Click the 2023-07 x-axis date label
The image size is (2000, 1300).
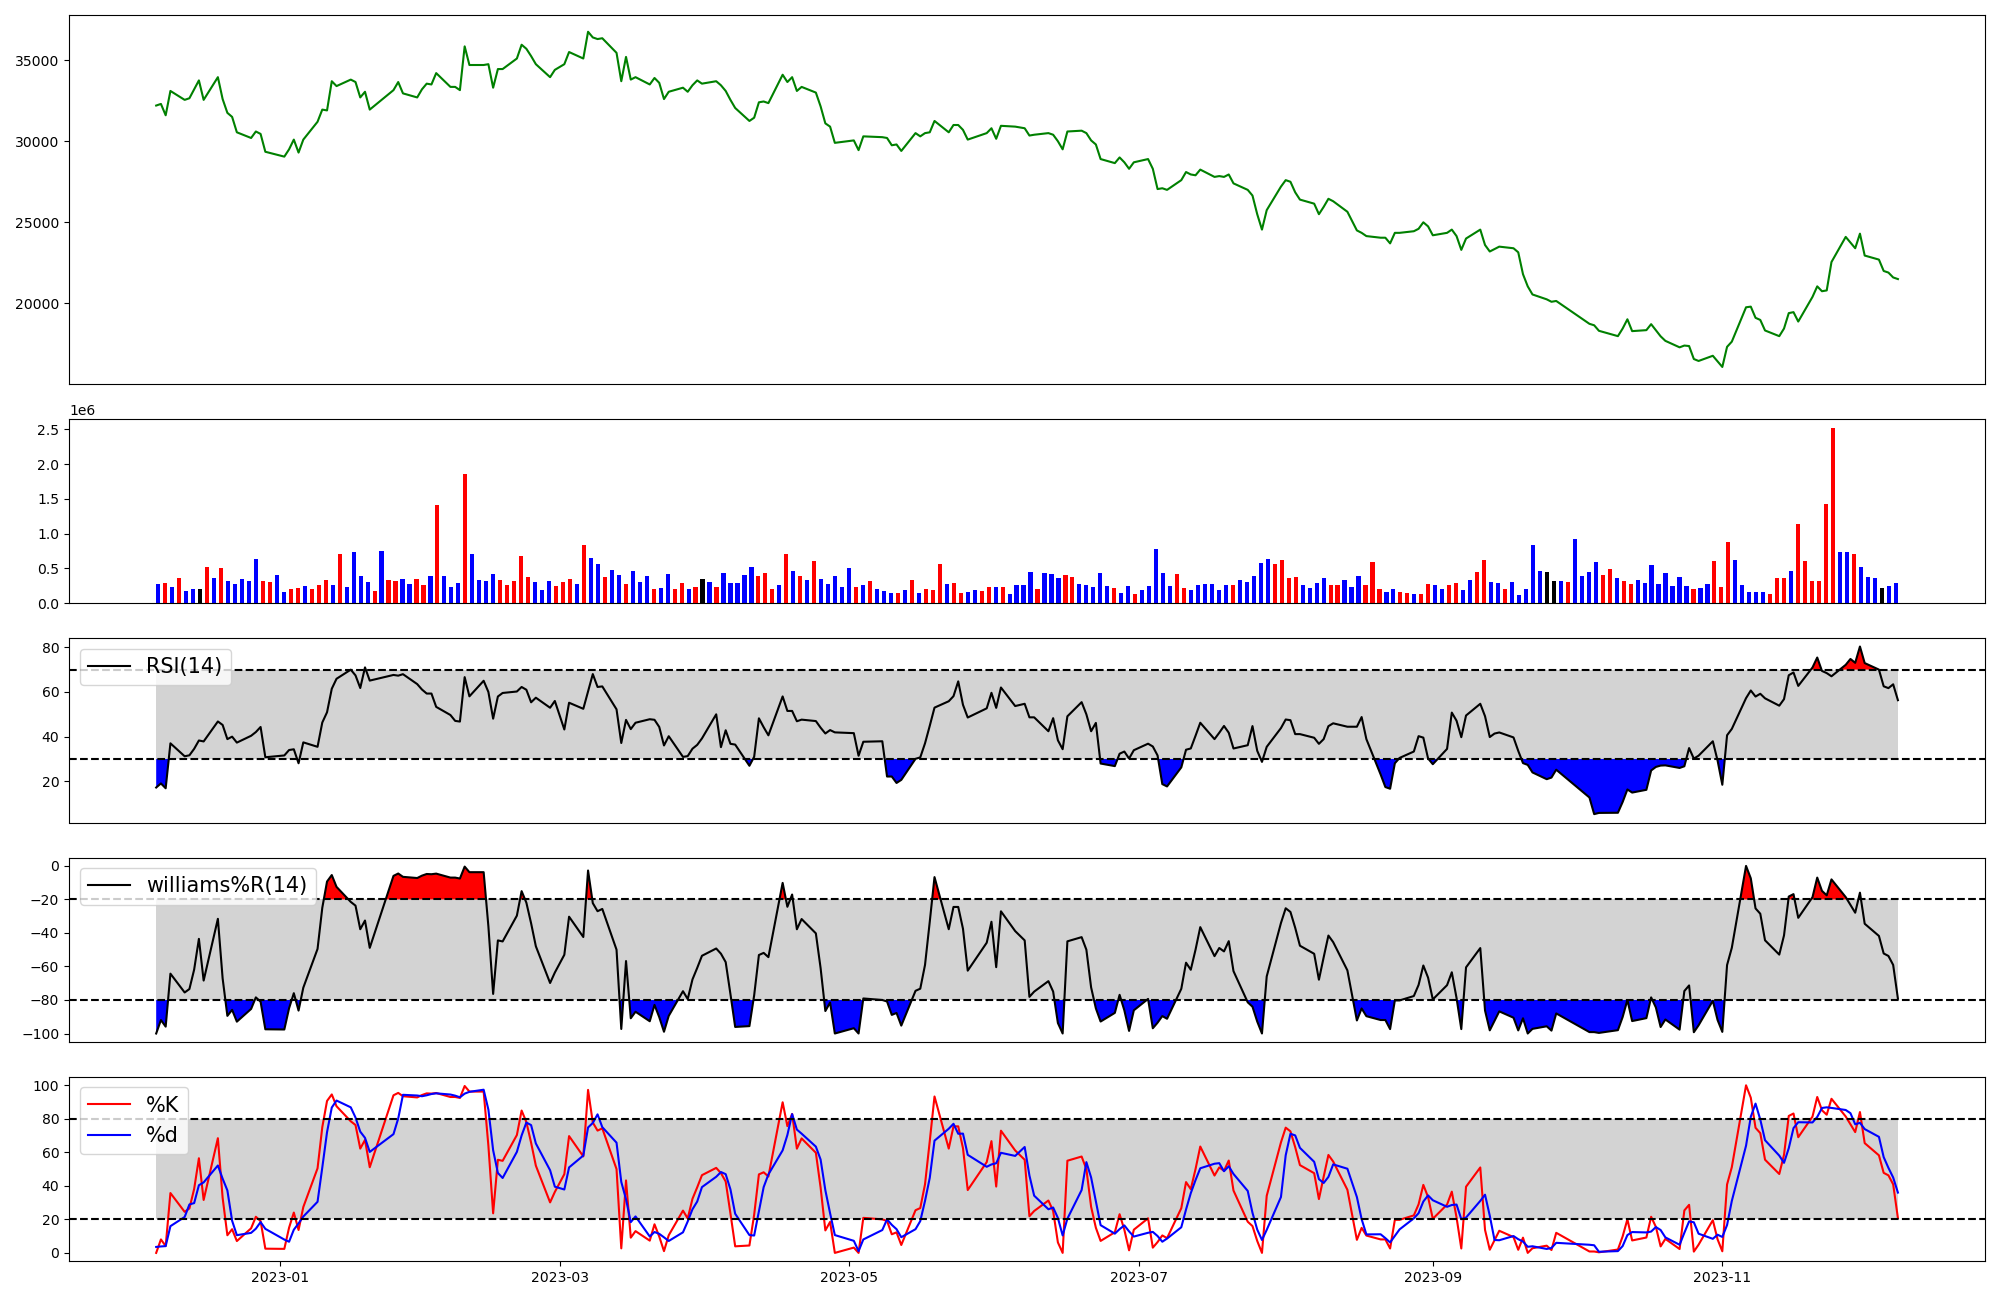1139,1277
